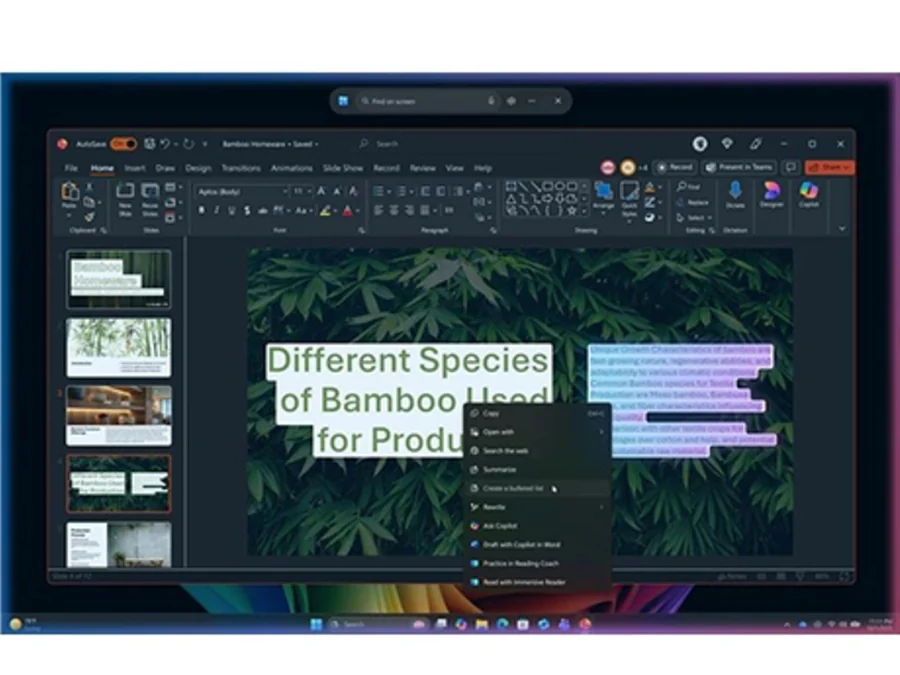Open the font size dropdown
This screenshot has height=675, width=900.
click(310, 191)
